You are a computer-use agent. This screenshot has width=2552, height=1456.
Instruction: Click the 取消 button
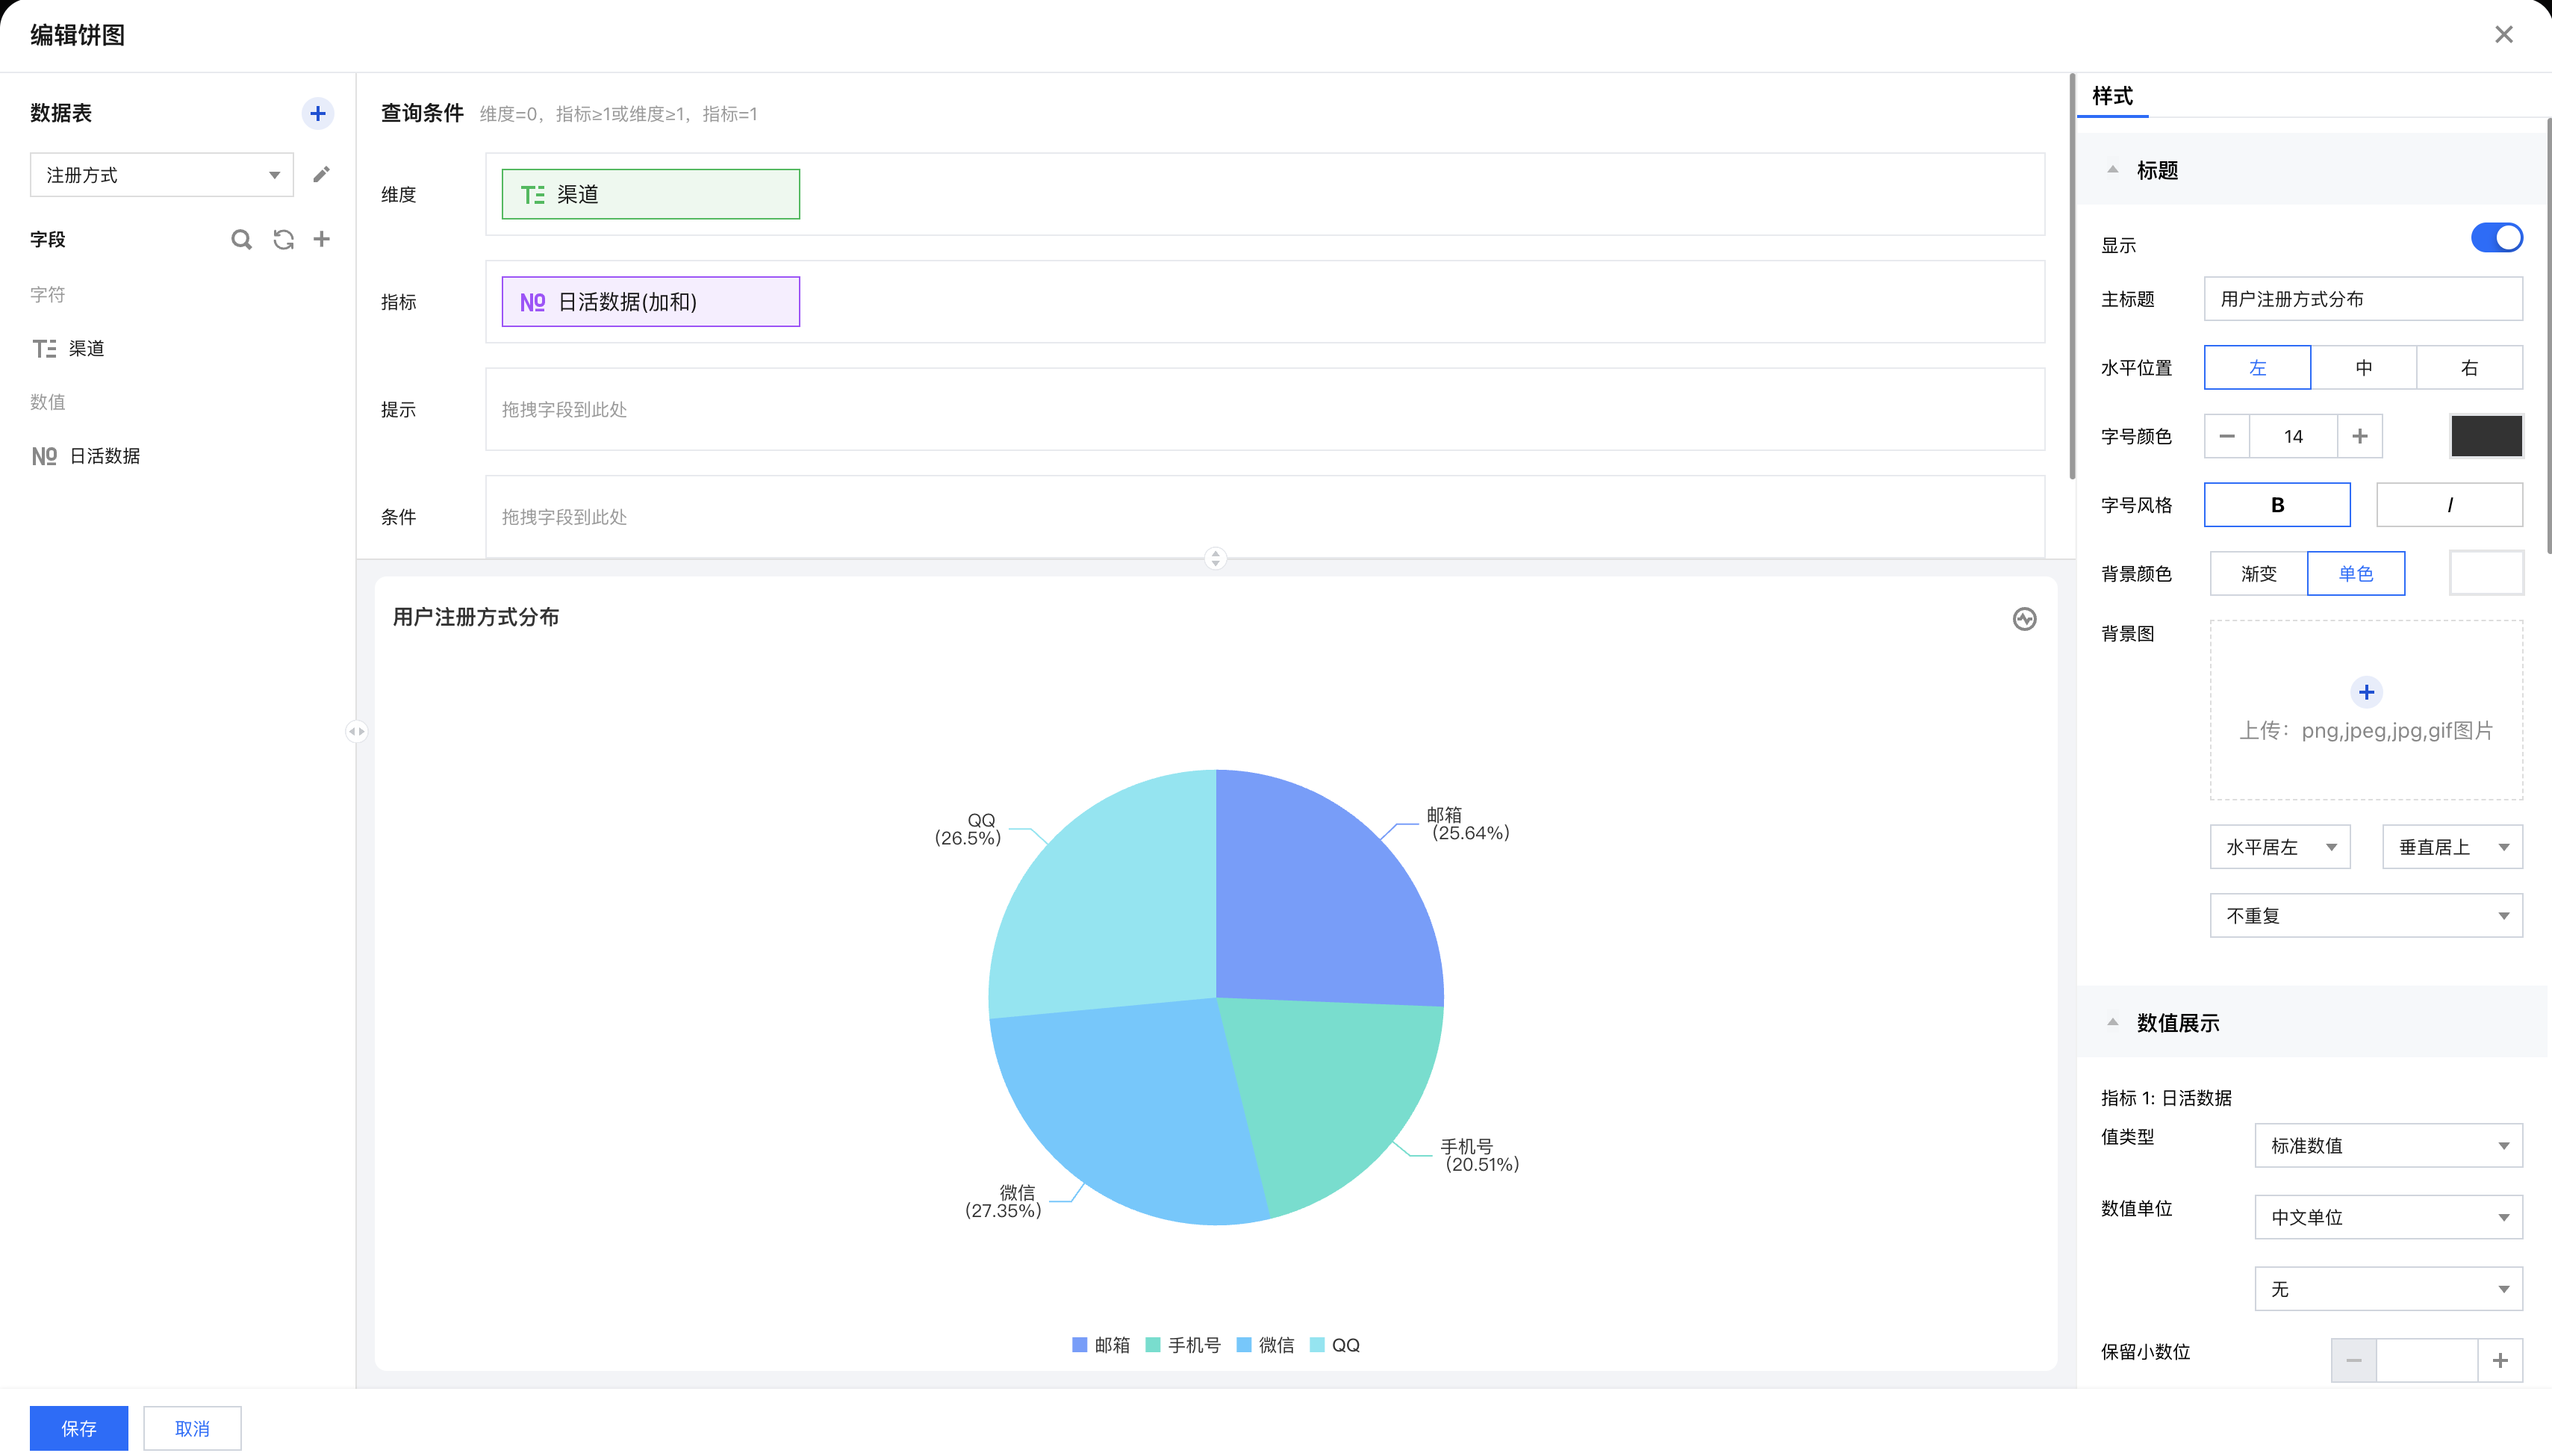[192, 1428]
